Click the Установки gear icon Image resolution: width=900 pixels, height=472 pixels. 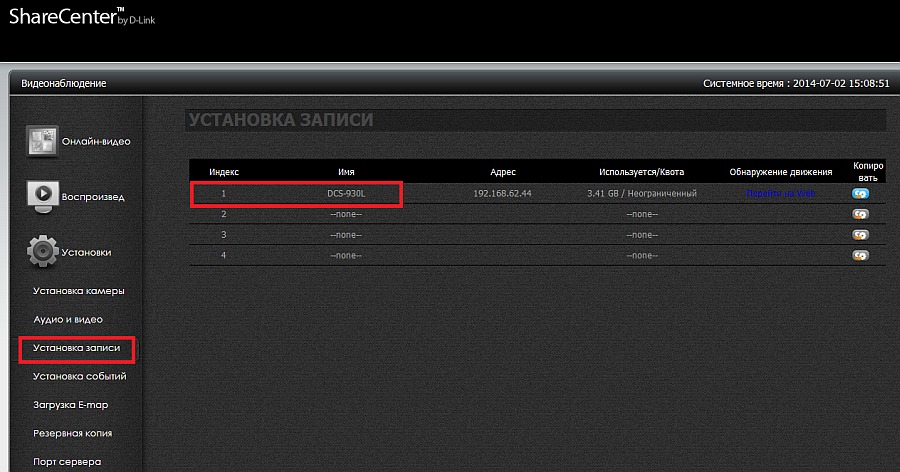[42, 252]
